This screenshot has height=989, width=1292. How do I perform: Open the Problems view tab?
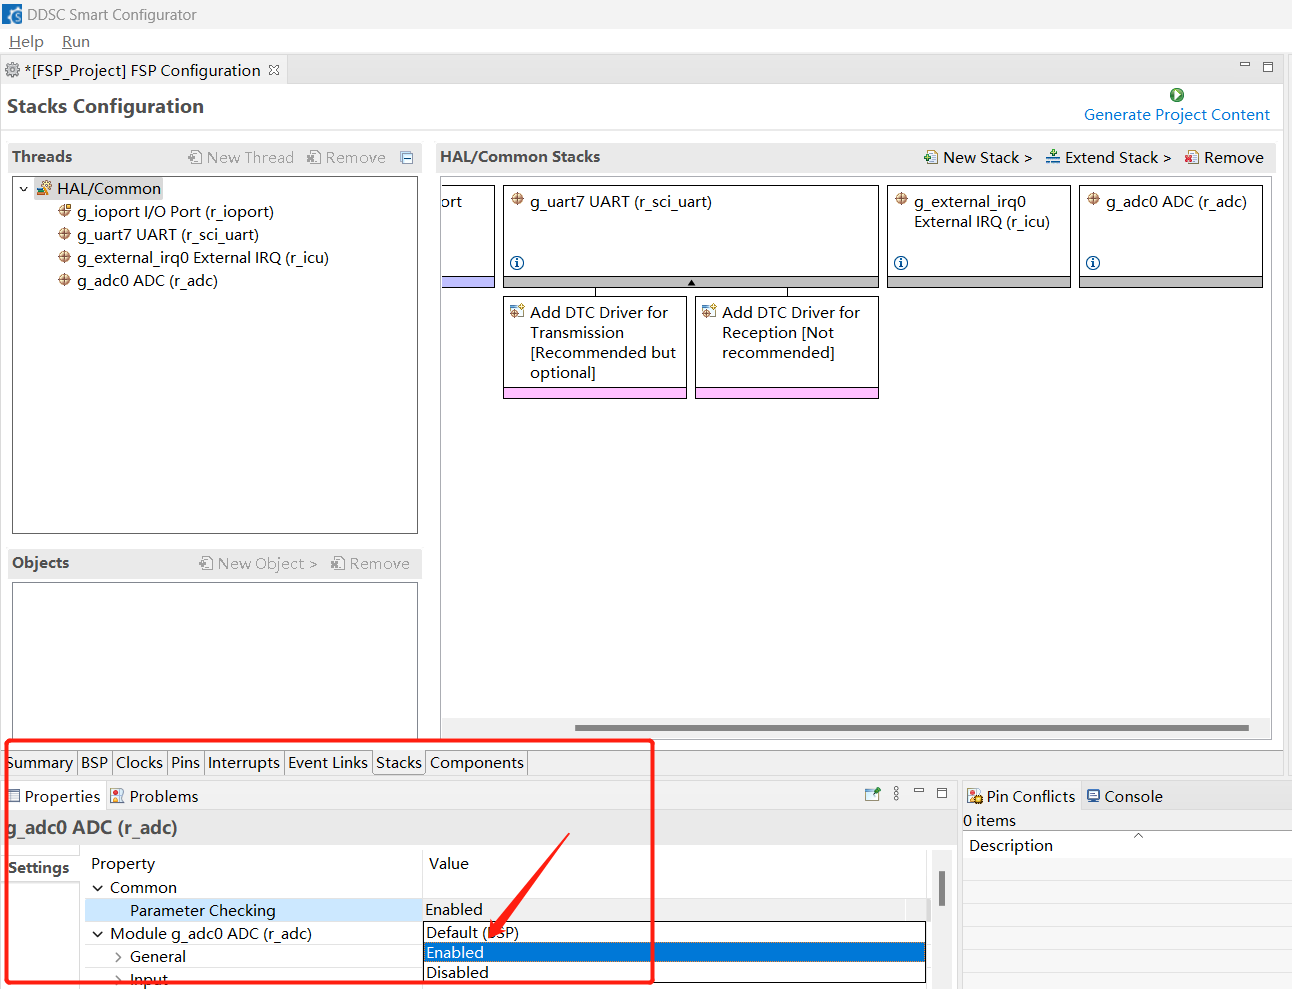[x=154, y=796]
